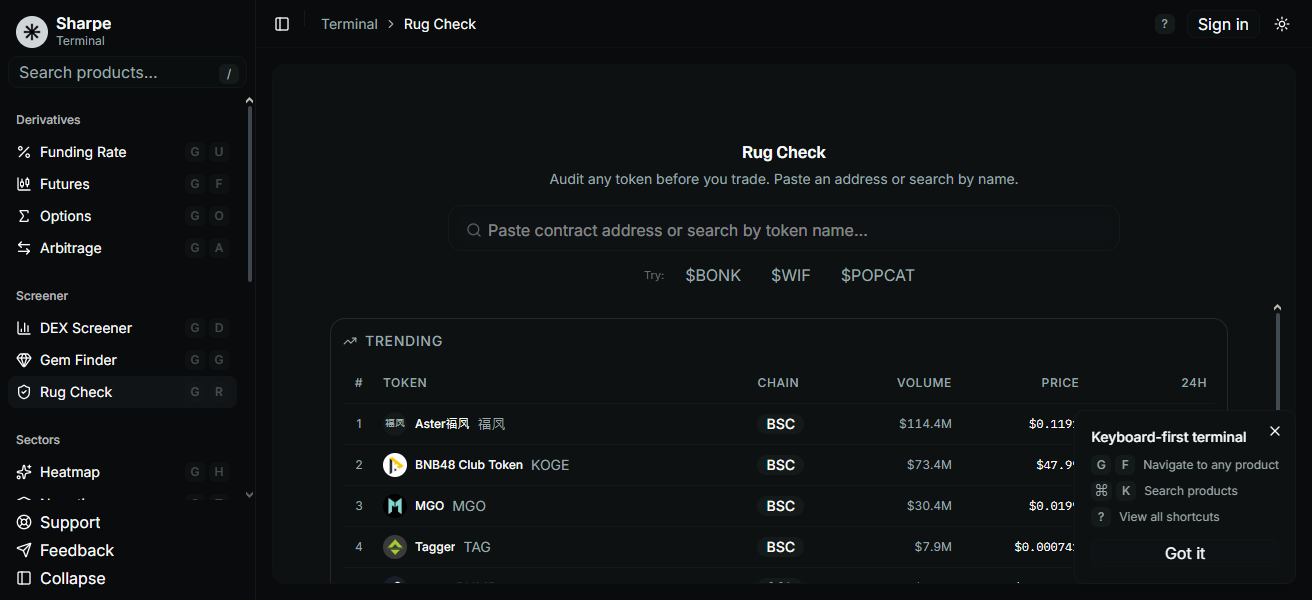Click the up chevron on the right scrollbar
This screenshot has height=600, width=1312.
pyautogui.click(x=1277, y=306)
